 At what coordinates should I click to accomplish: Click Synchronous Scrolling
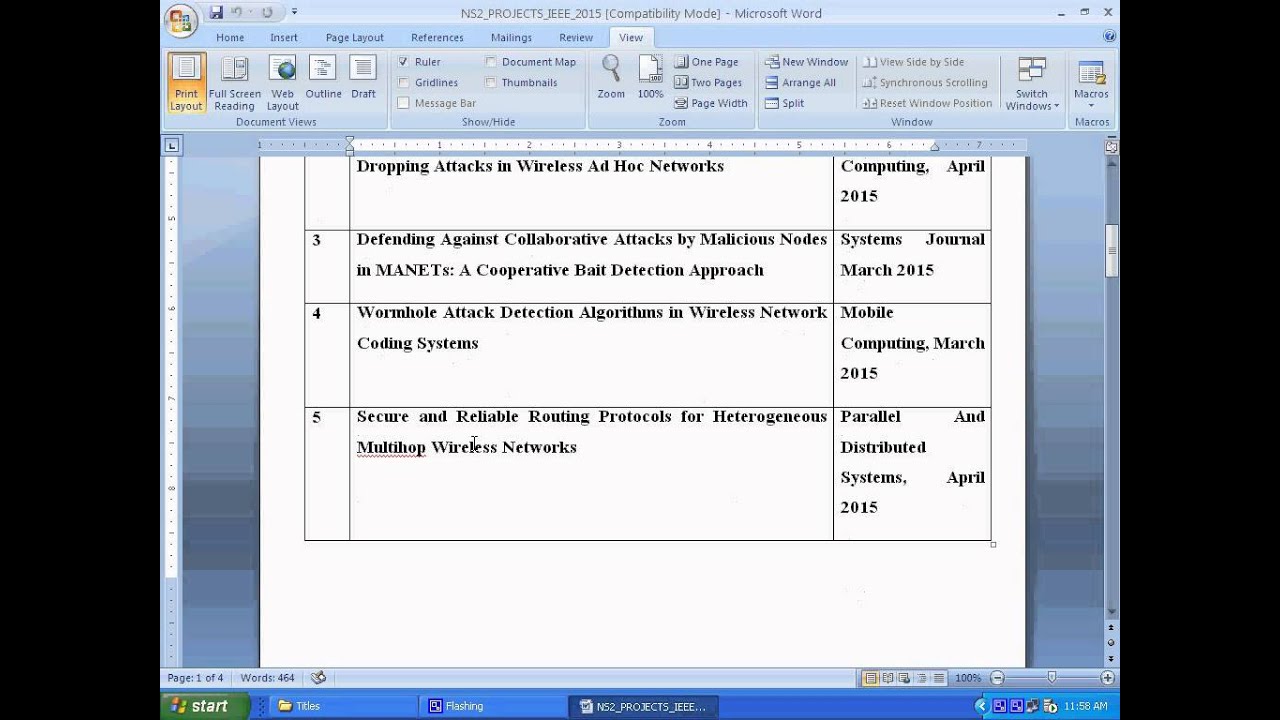[925, 83]
